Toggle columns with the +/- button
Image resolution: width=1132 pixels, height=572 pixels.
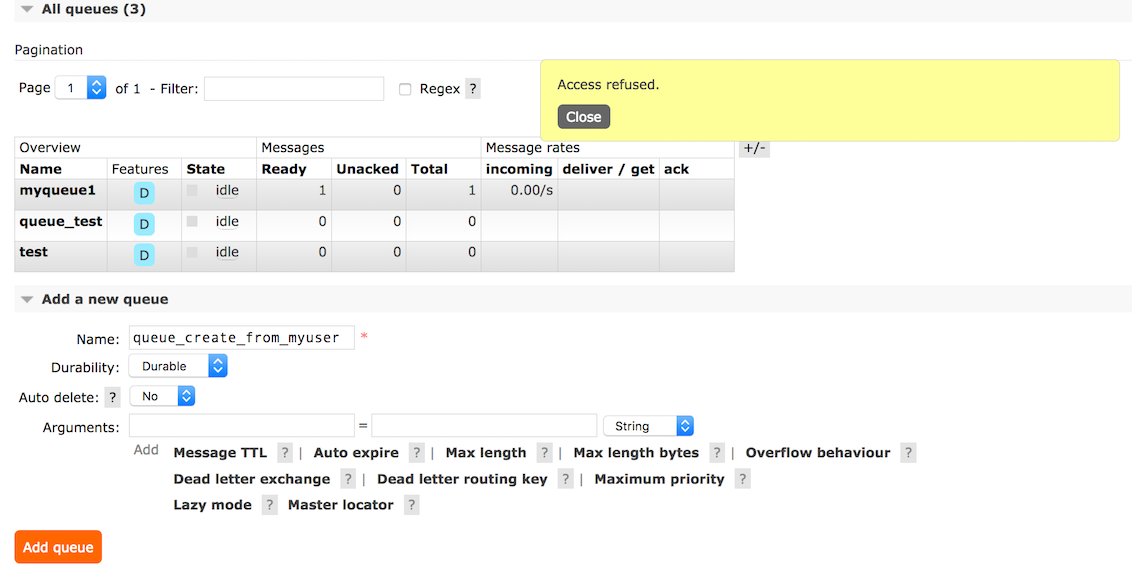point(754,148)
